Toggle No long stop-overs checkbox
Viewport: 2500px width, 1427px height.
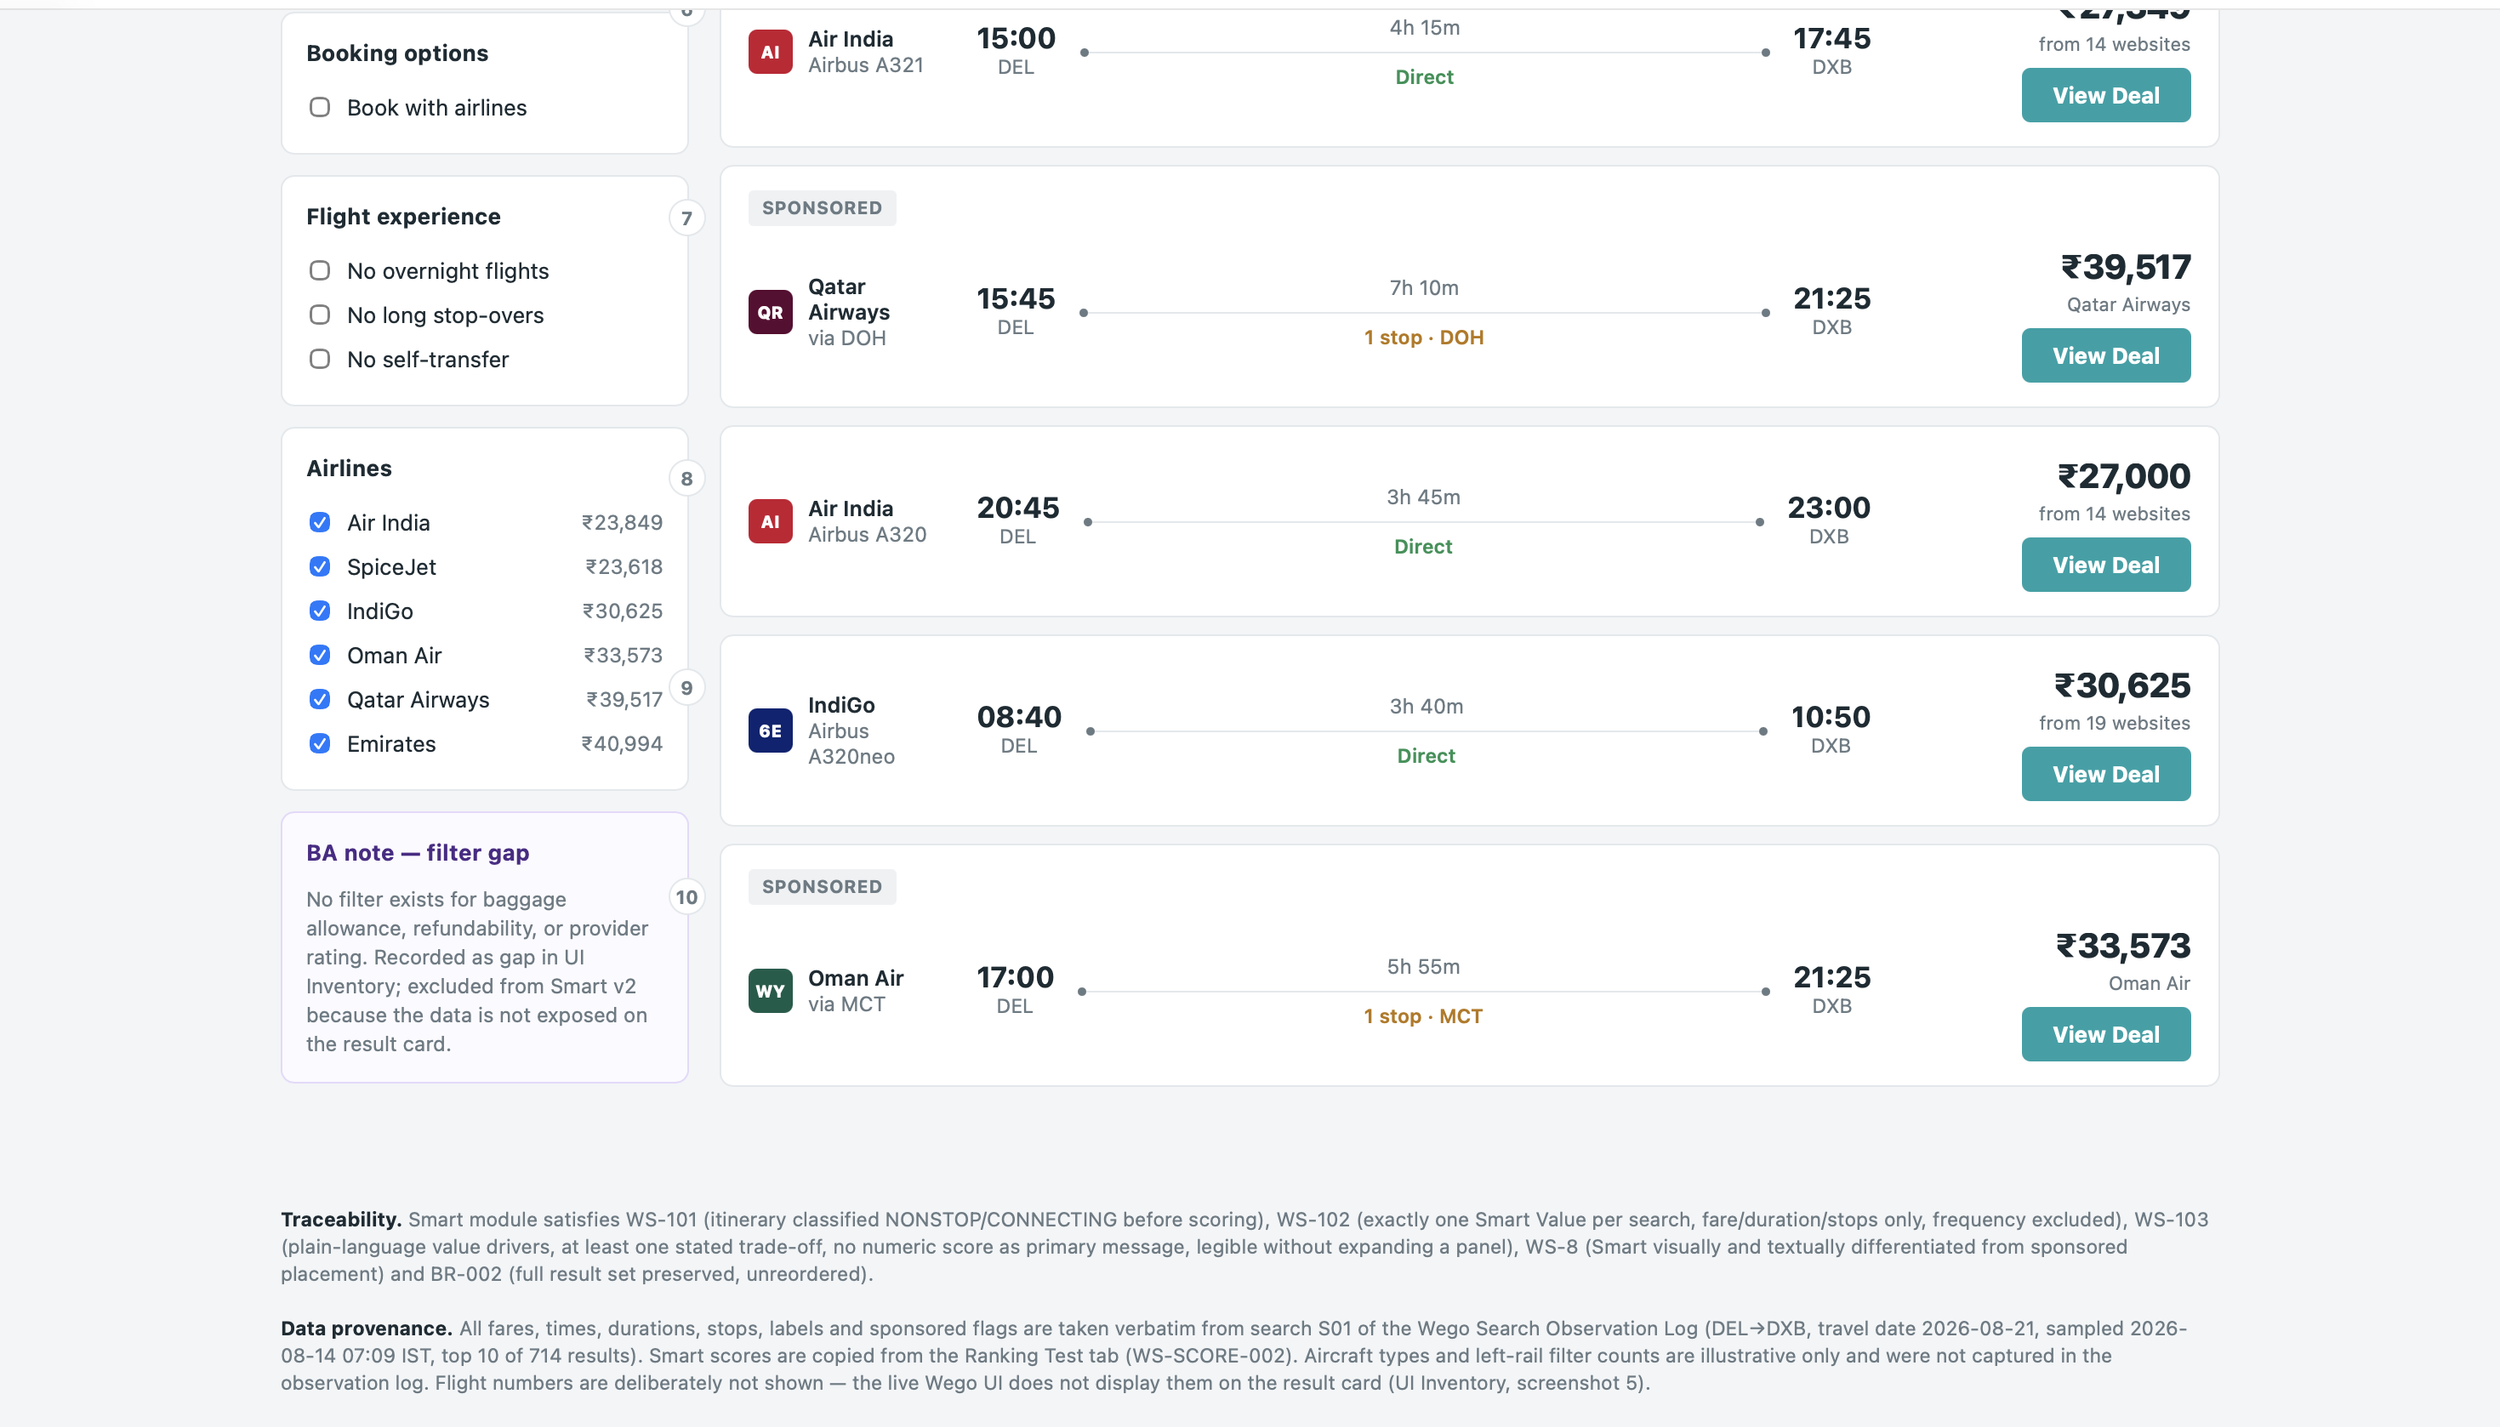coord(319,314)
